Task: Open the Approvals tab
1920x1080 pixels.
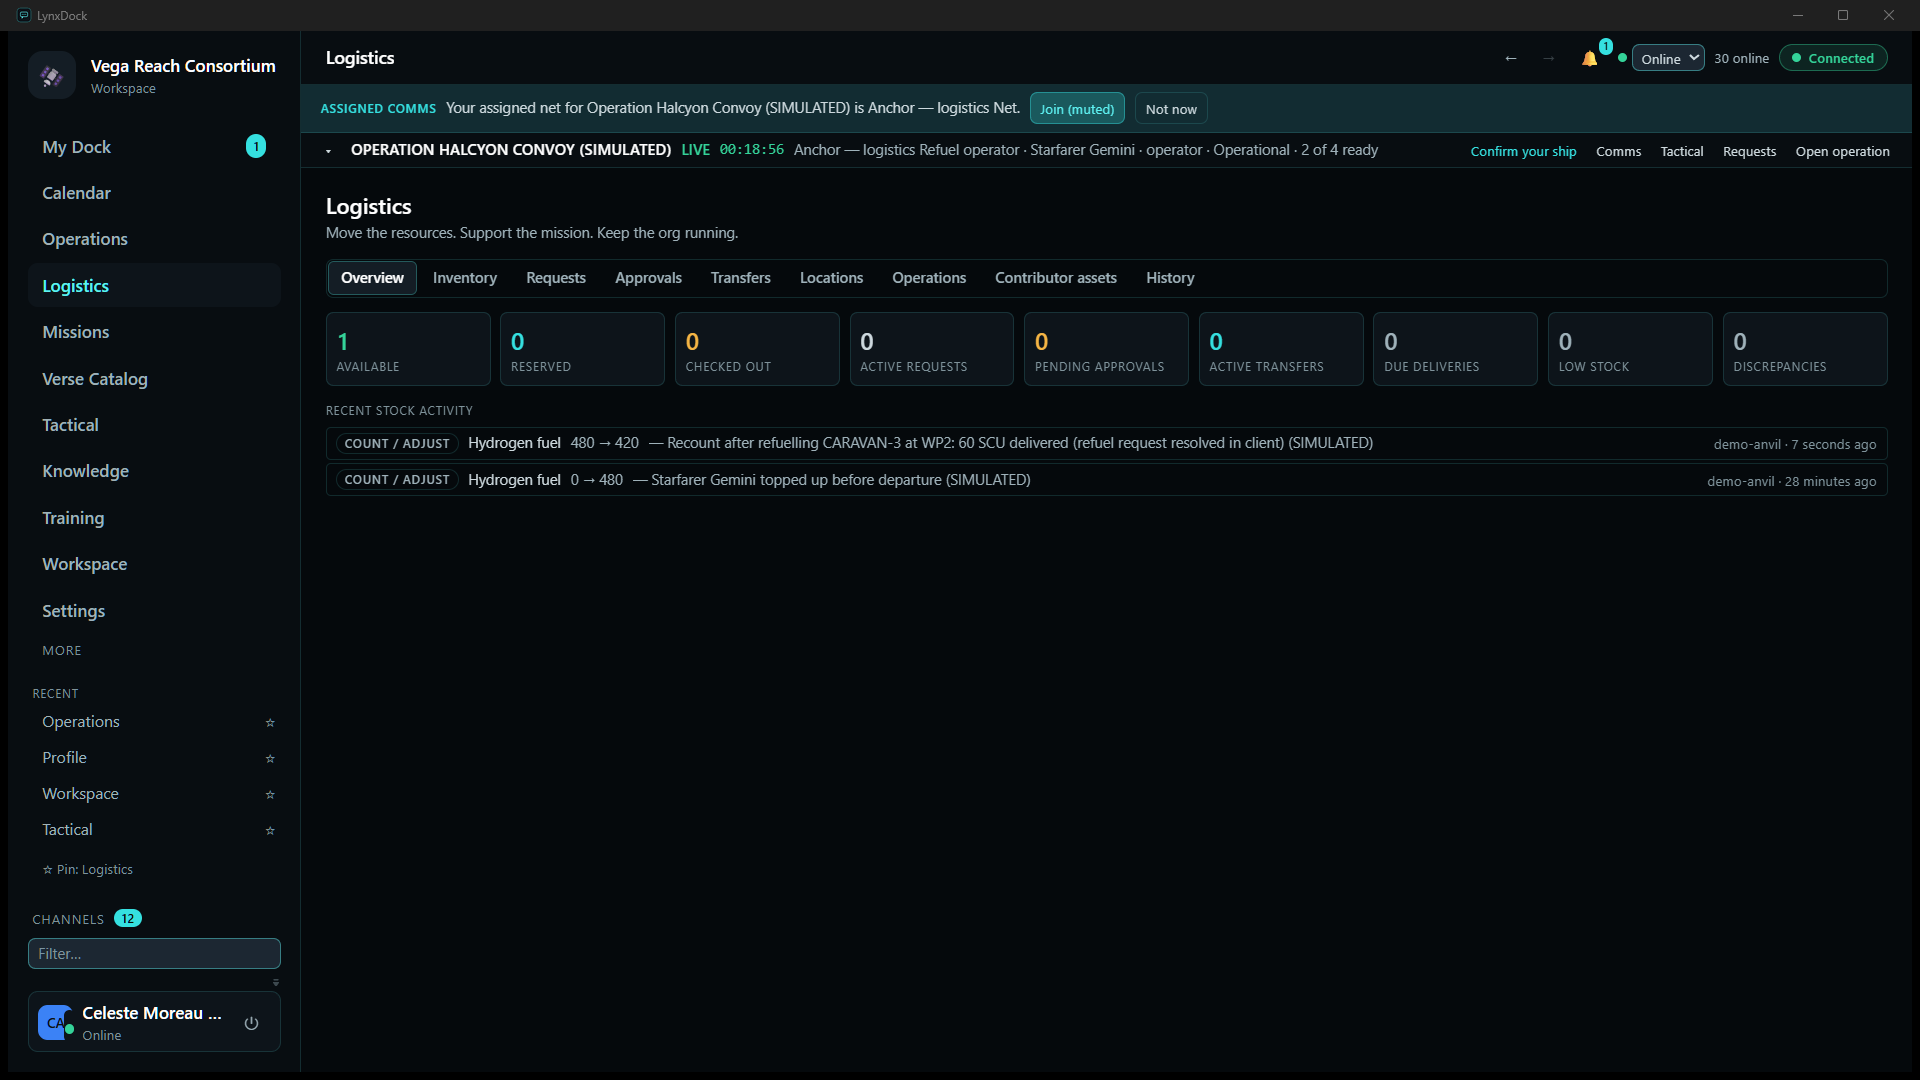Action: (648, 278)
